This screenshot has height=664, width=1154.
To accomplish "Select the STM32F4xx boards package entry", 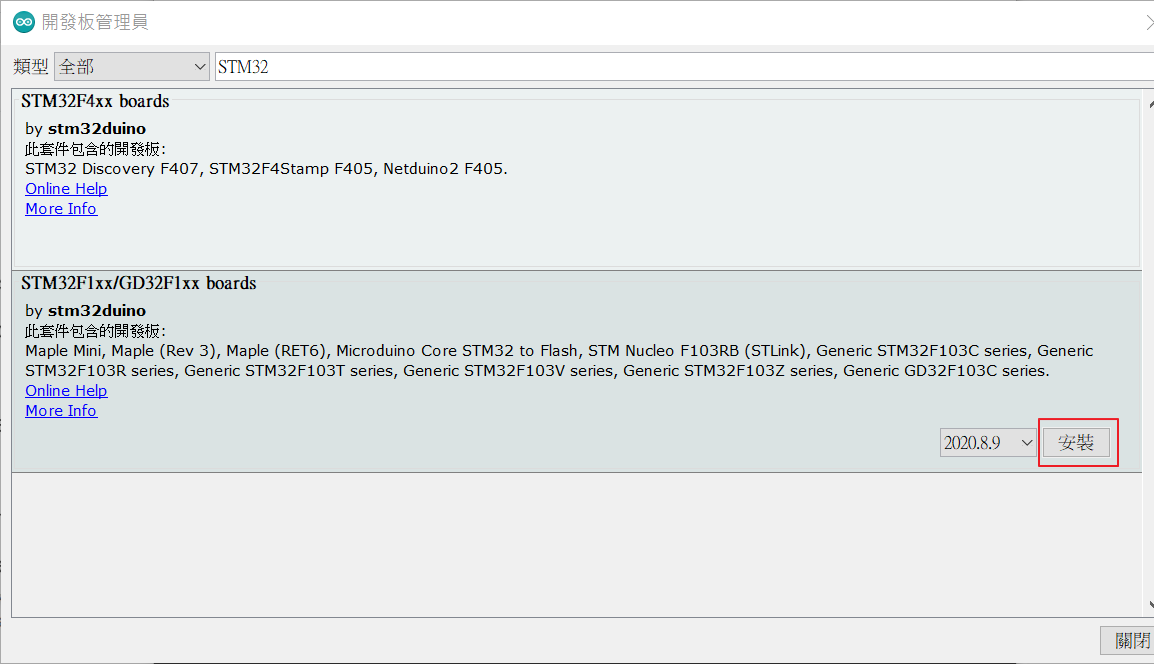I will 576,179.
